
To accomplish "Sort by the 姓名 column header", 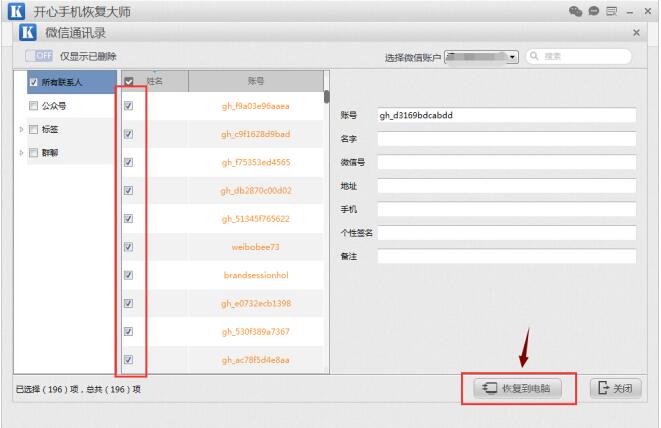I will (x=155, y=81).
